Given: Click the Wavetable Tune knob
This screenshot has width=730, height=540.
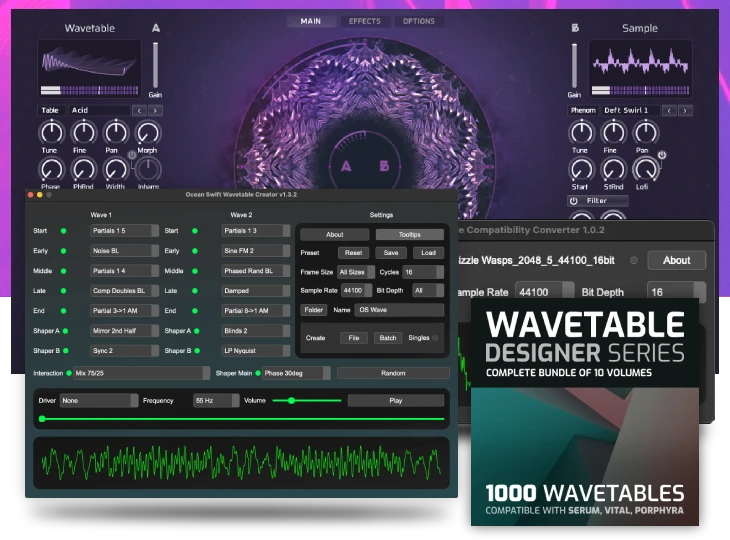Looking at the screenshot, I should point(52,133).
